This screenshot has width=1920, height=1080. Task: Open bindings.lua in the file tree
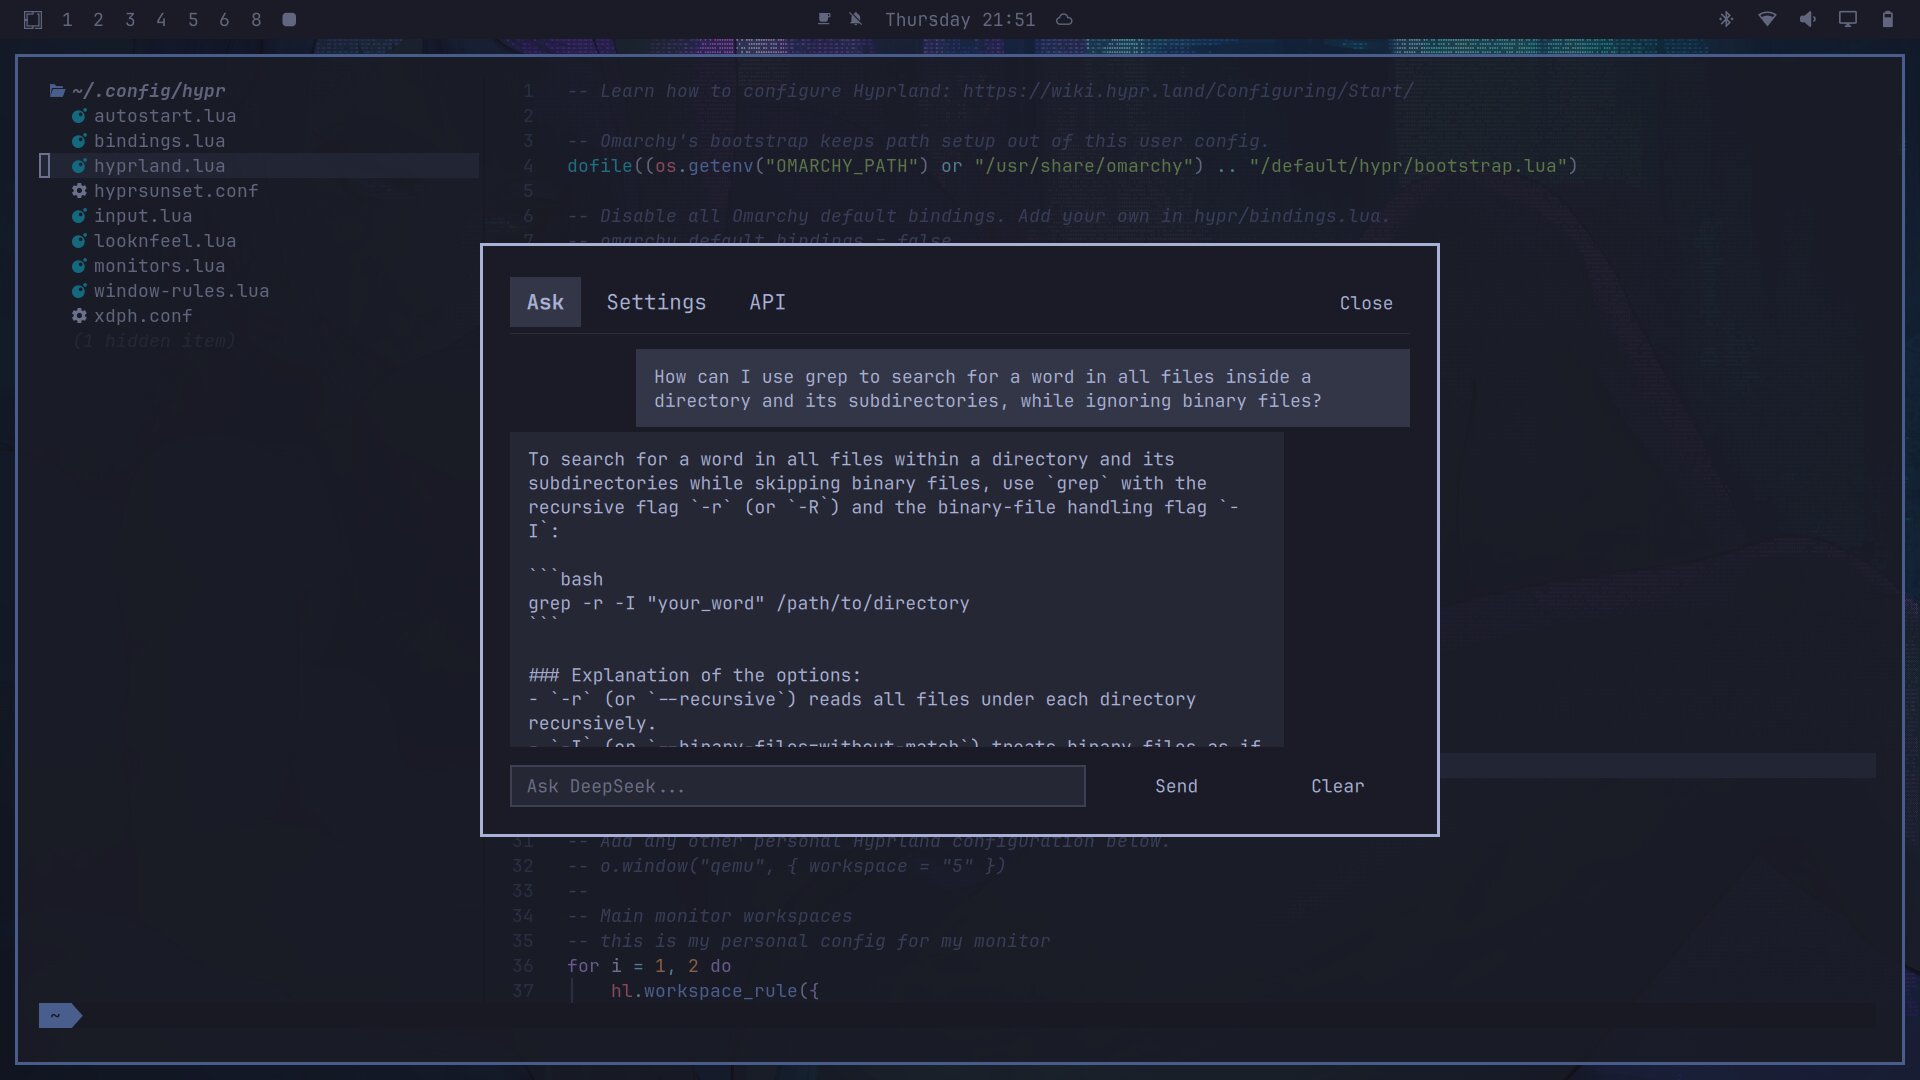[159, 141]
